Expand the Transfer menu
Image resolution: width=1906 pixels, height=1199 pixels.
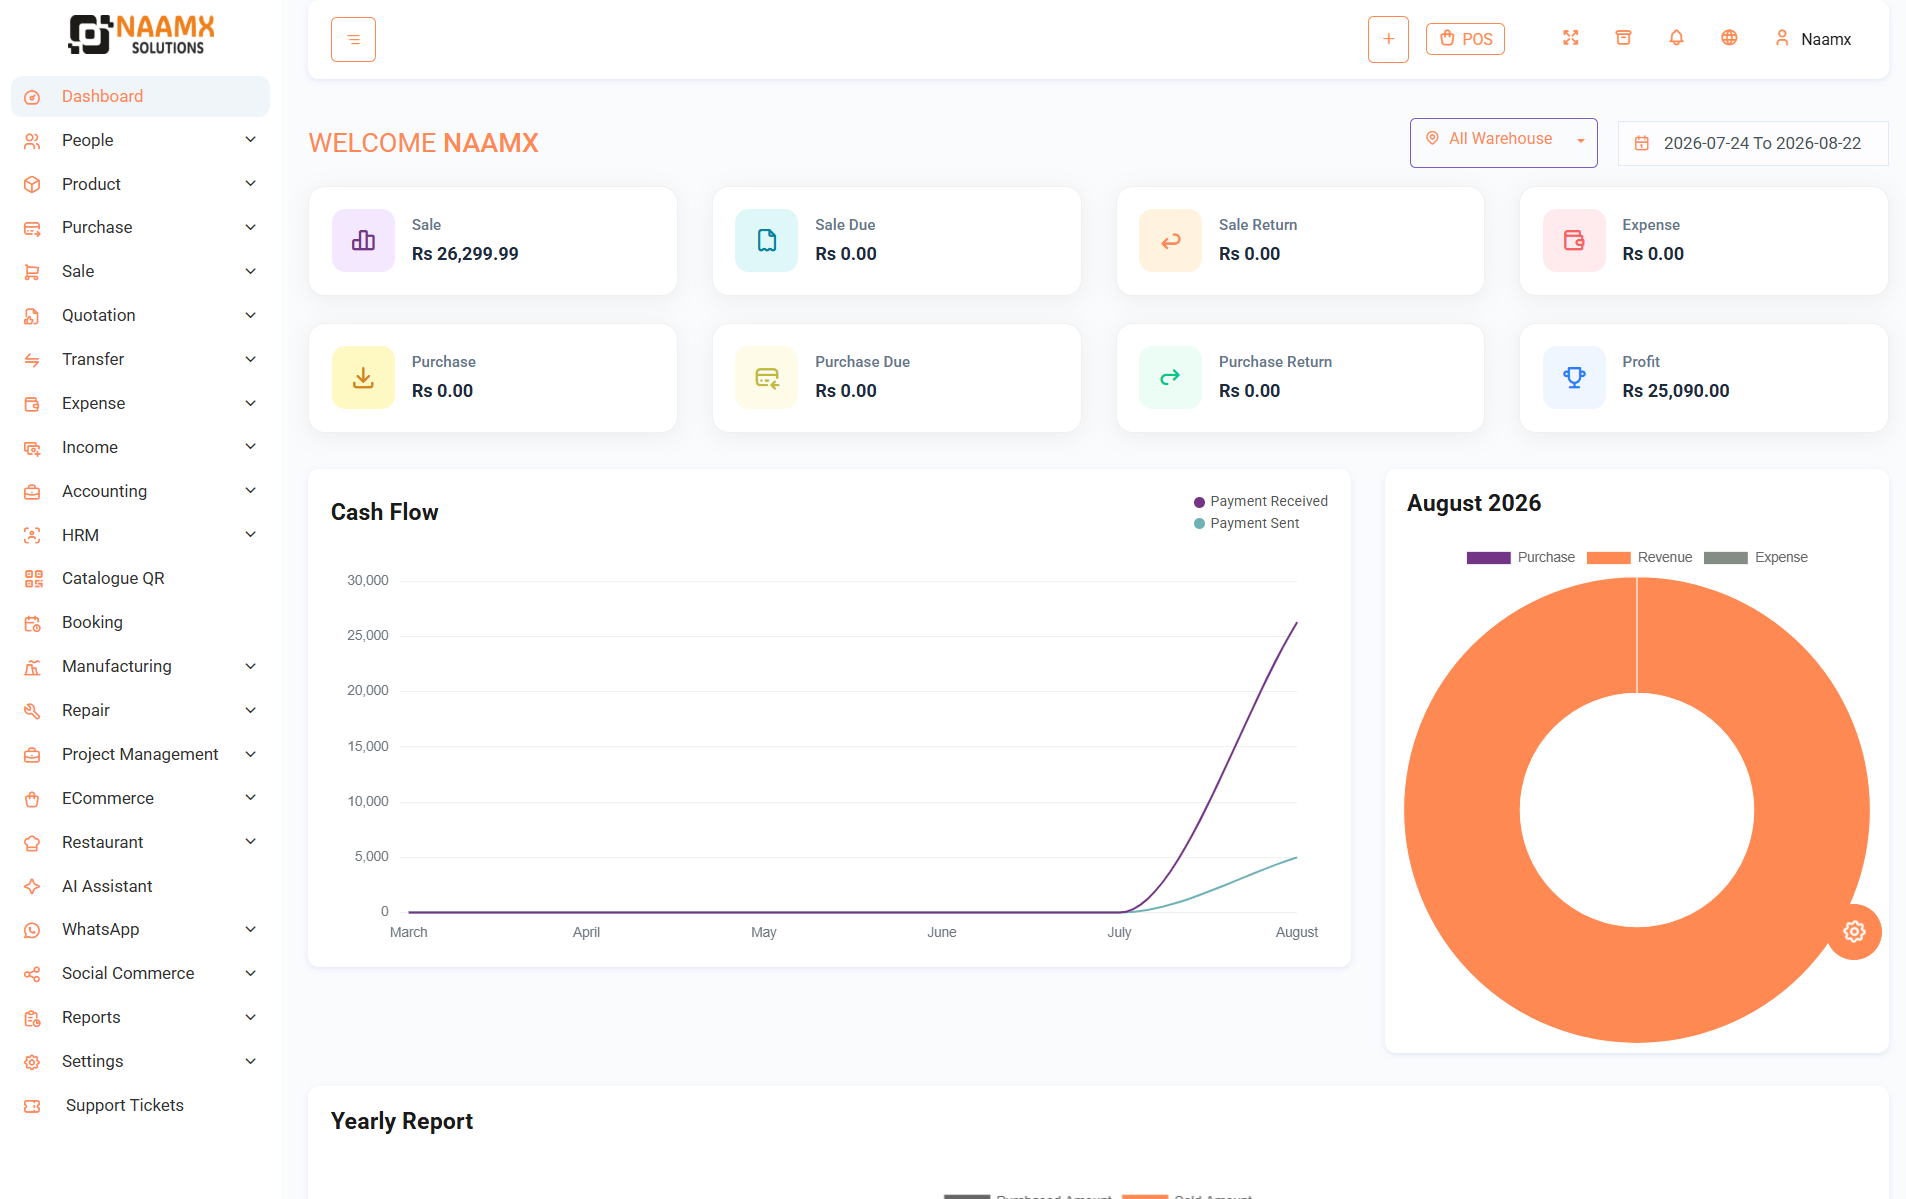click(x=140, y=359)
